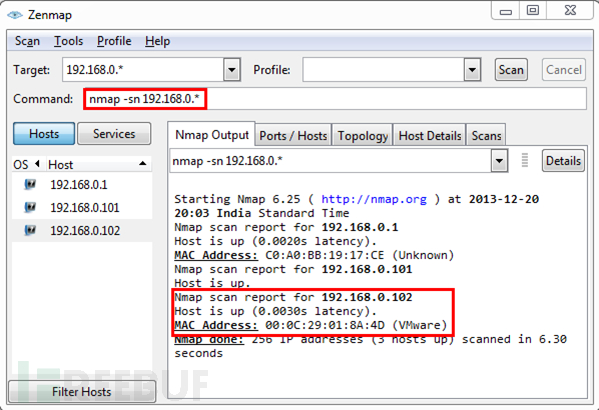Click the OS icon beside 192.168.0.1
Image resolution: width=599 pixels, height=410 pixels.
tap(30, 185)
